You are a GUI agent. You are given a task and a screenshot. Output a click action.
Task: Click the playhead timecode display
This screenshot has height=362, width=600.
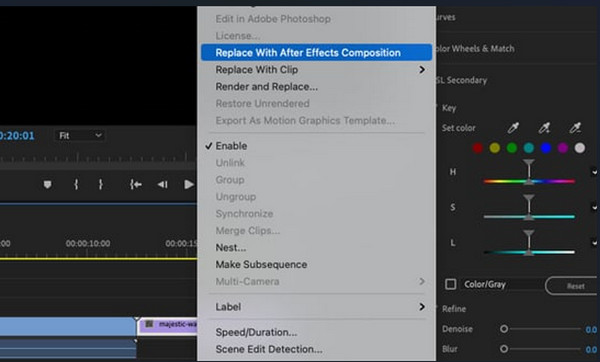[17, 136]
